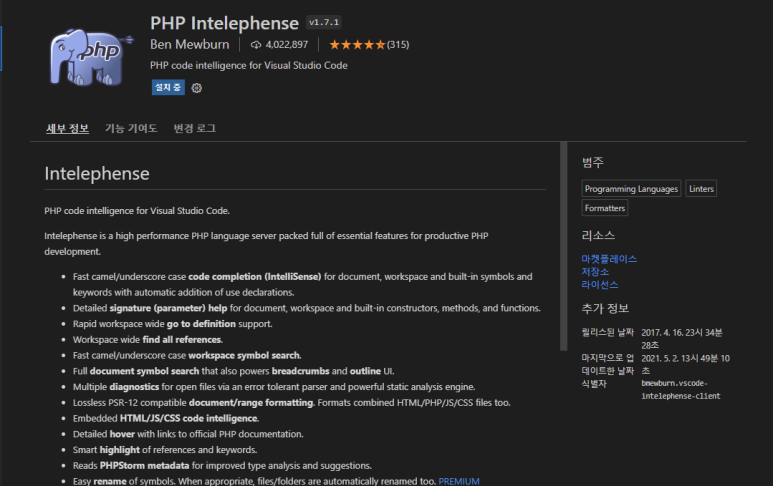
Task: Click the 'workspace symbol search' bullet
Action: [x=187, y=355]
